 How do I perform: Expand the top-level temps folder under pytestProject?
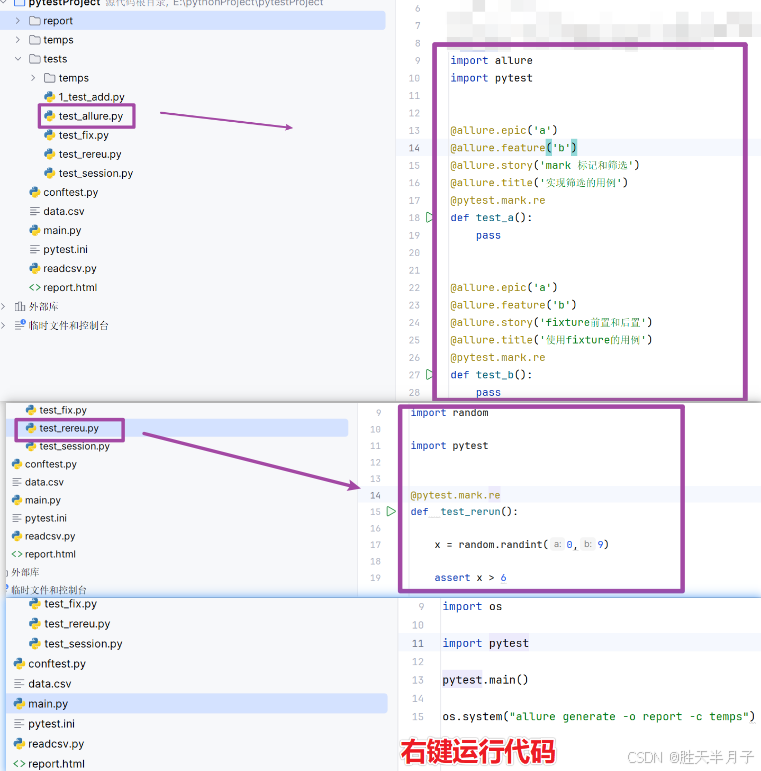[18, 40]
